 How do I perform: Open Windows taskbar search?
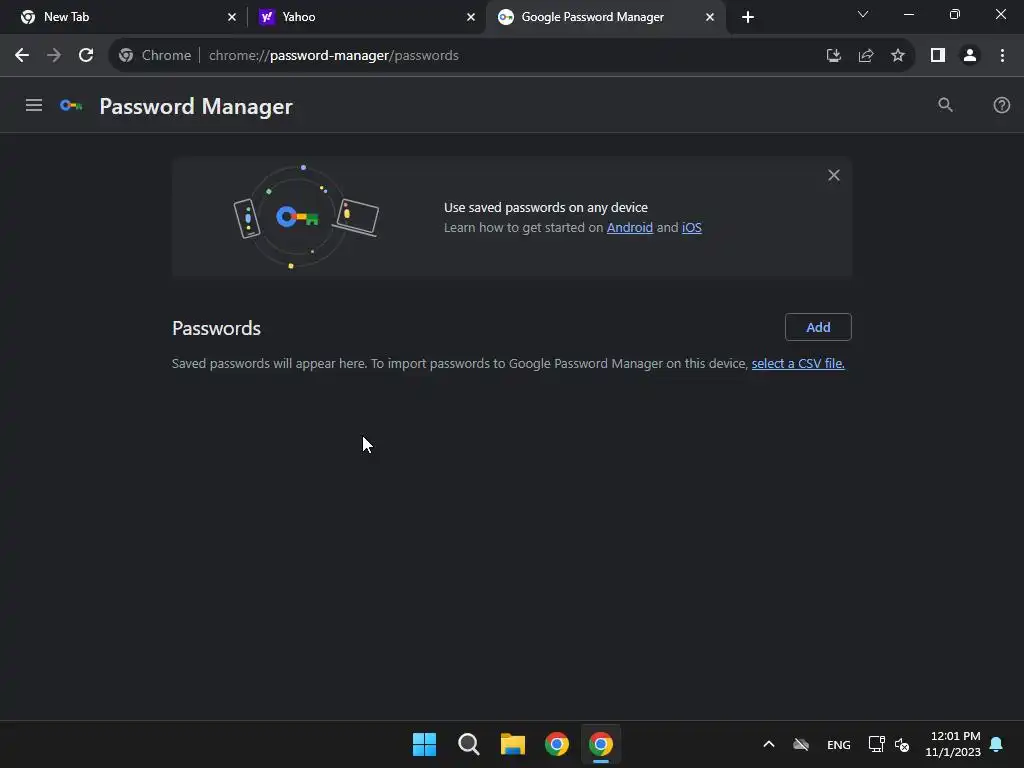pos(468,744)
